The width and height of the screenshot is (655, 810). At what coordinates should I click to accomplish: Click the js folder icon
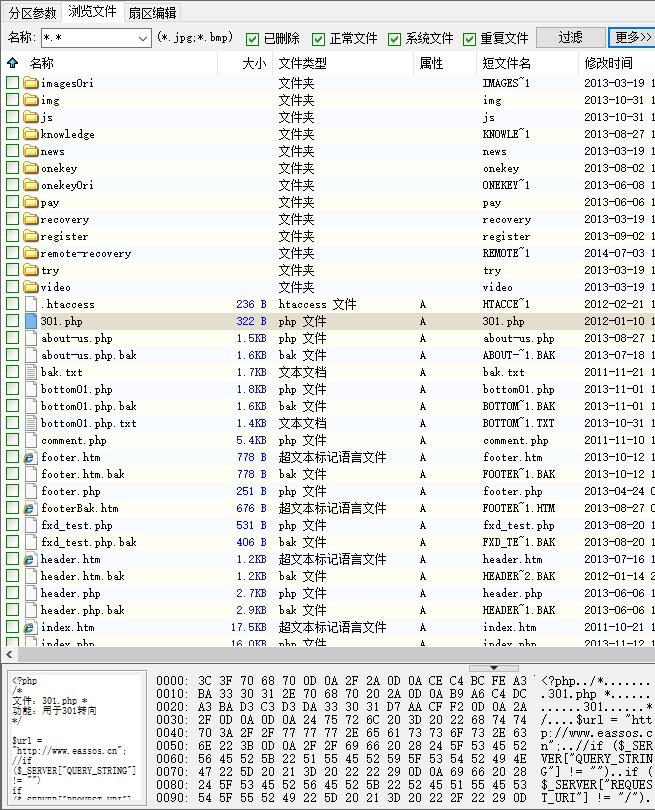(x=31, y=117)
